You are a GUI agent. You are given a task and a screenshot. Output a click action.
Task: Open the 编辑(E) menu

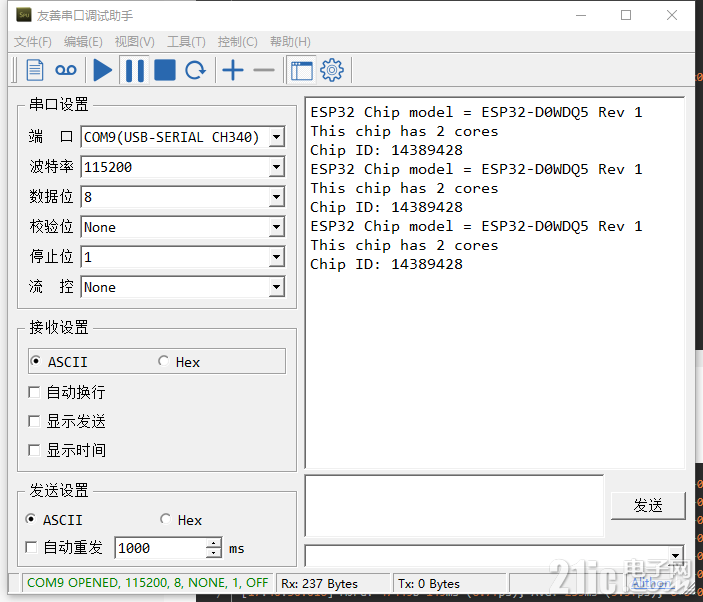click(83, 42)
